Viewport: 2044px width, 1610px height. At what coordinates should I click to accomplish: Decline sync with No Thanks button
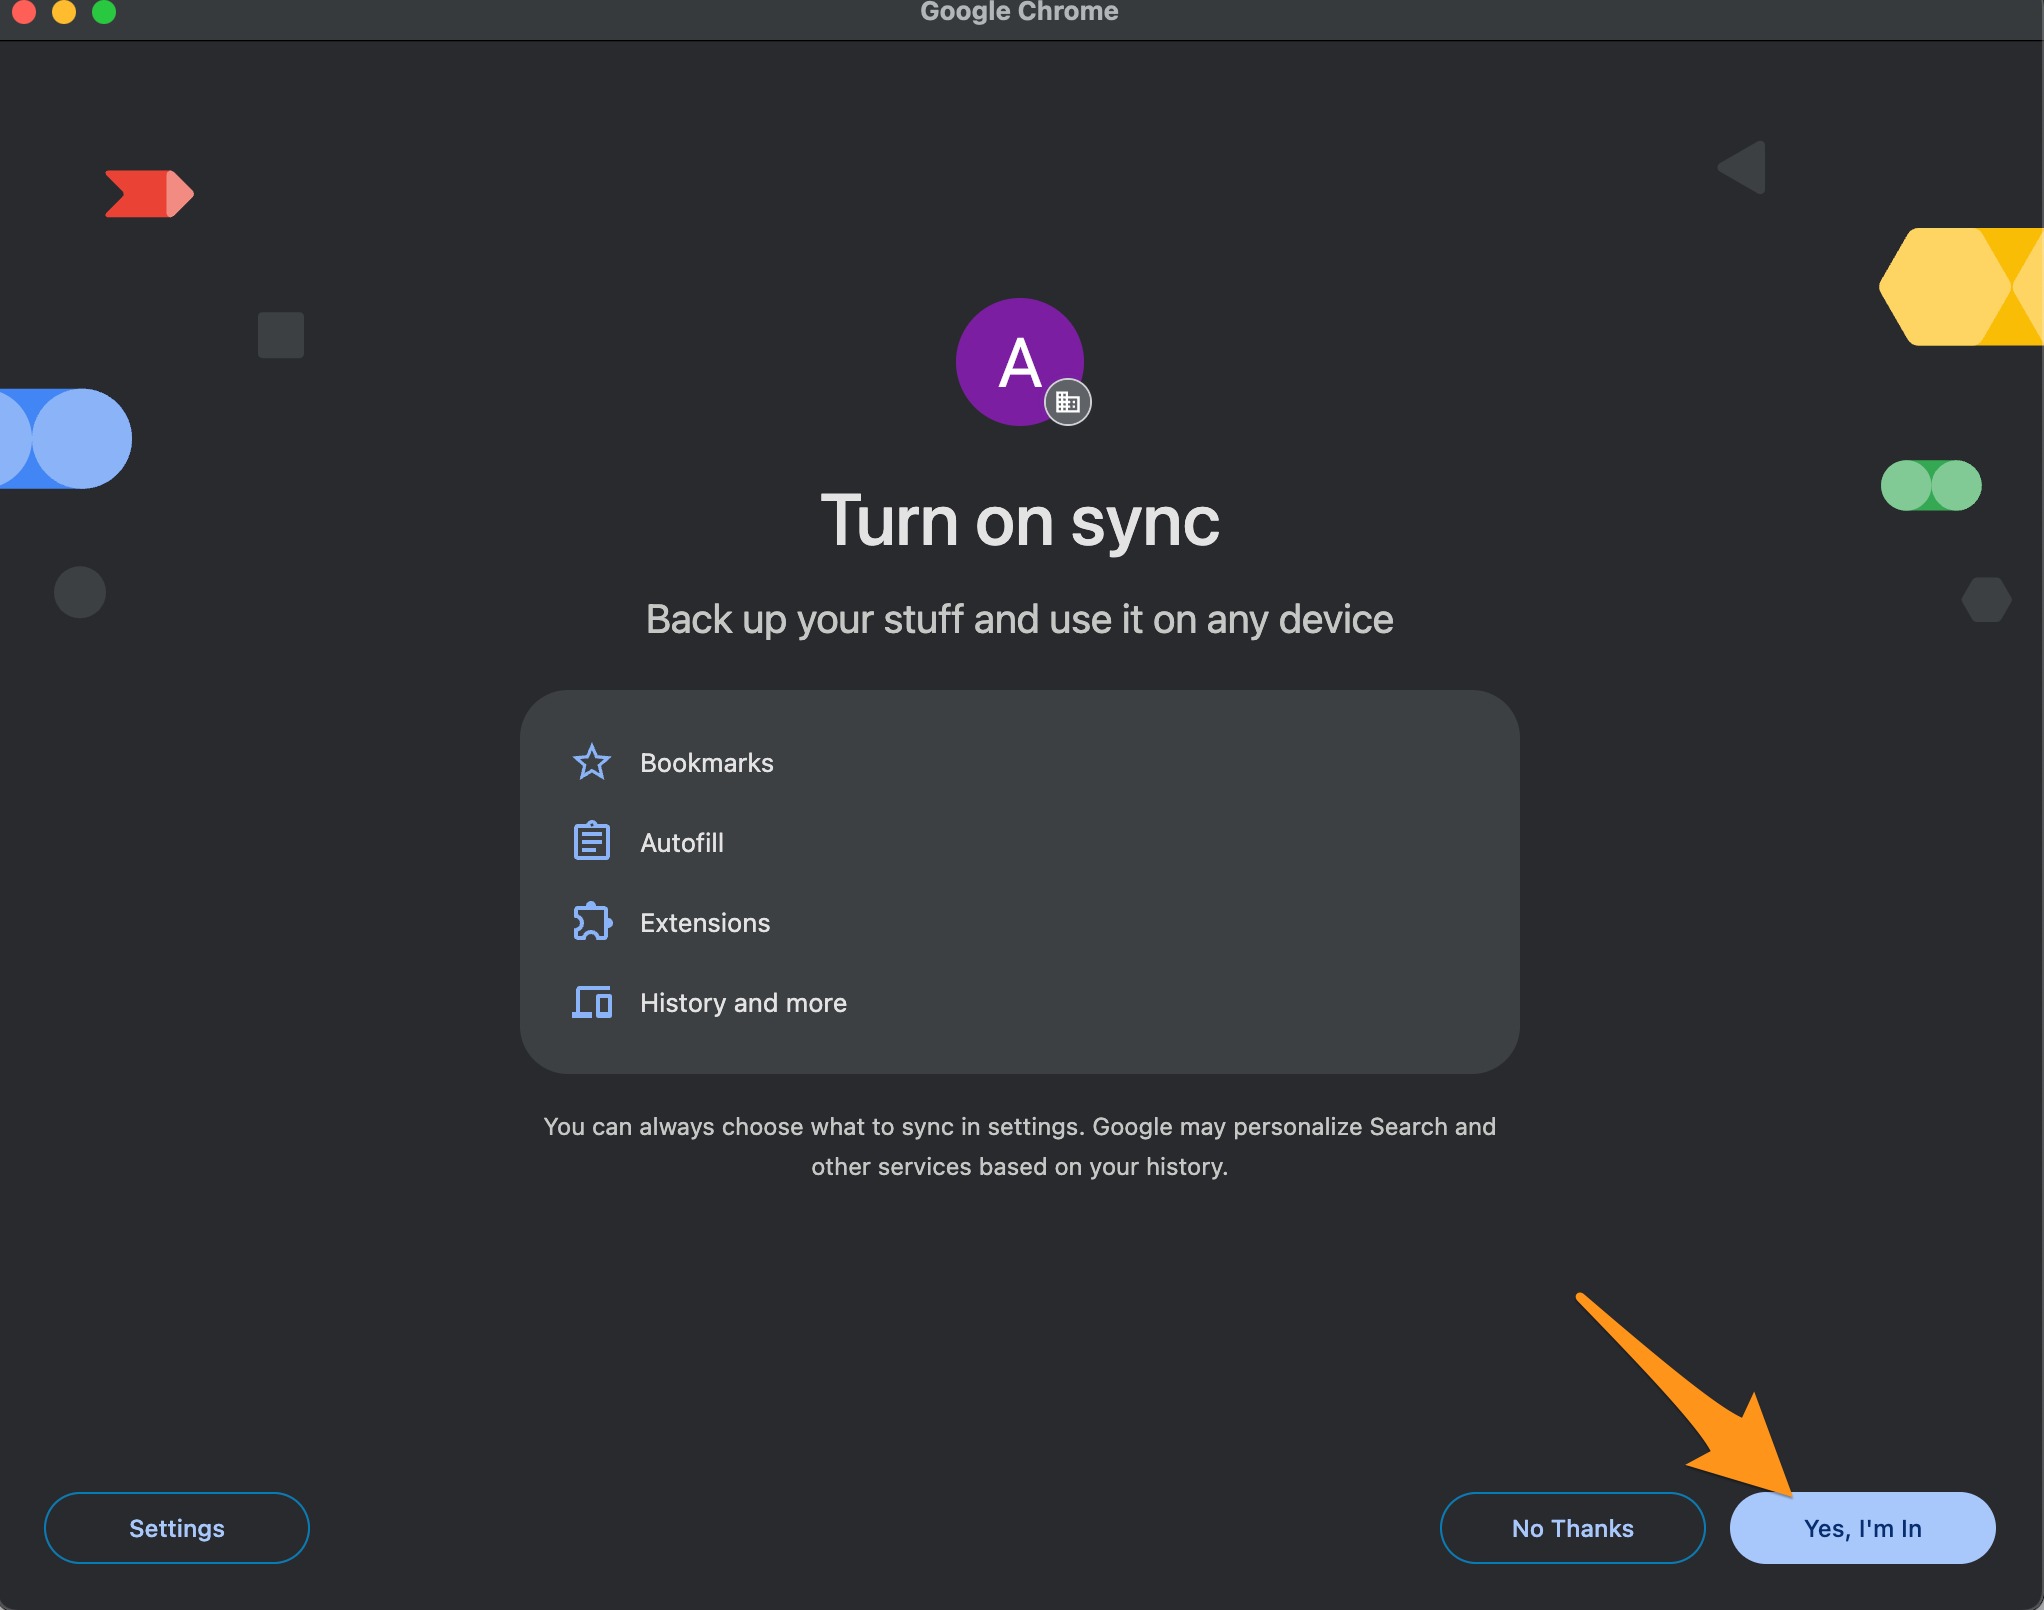point(1571,1527)
